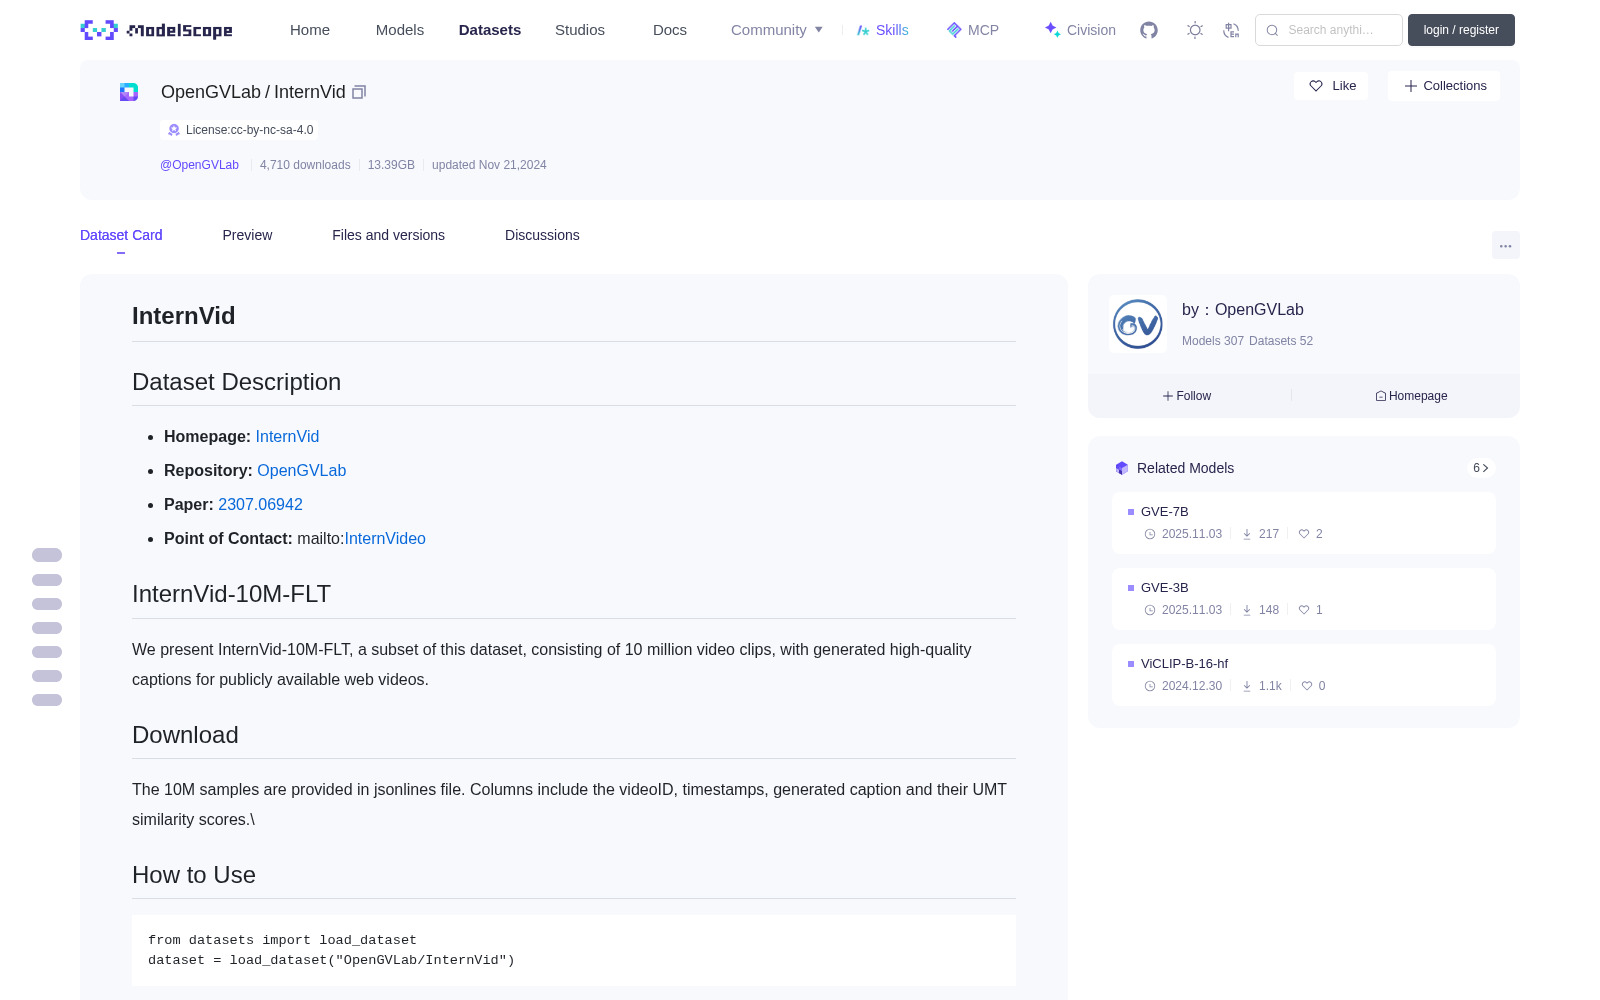Click the 'Datasets 52' count text

(x=1281, y=341)
